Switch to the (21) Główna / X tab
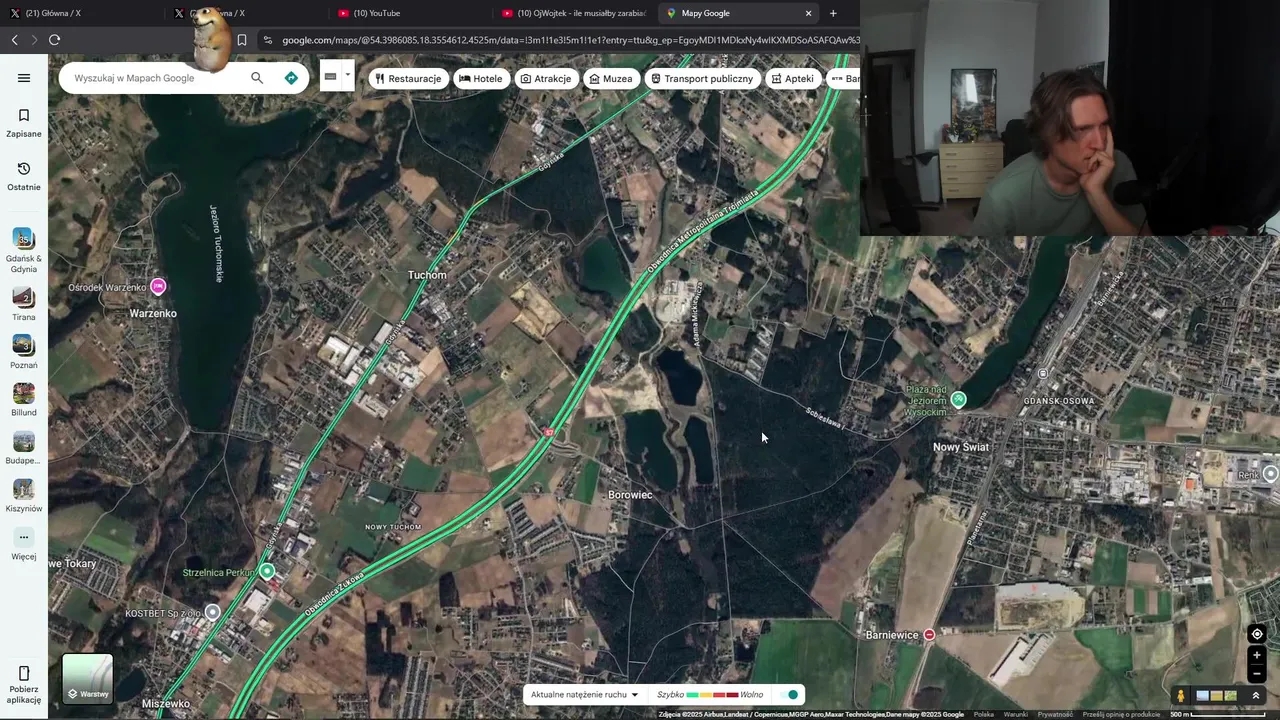Screen dimensions: 1280x720 pyautogui.click(x=82, y=13)
